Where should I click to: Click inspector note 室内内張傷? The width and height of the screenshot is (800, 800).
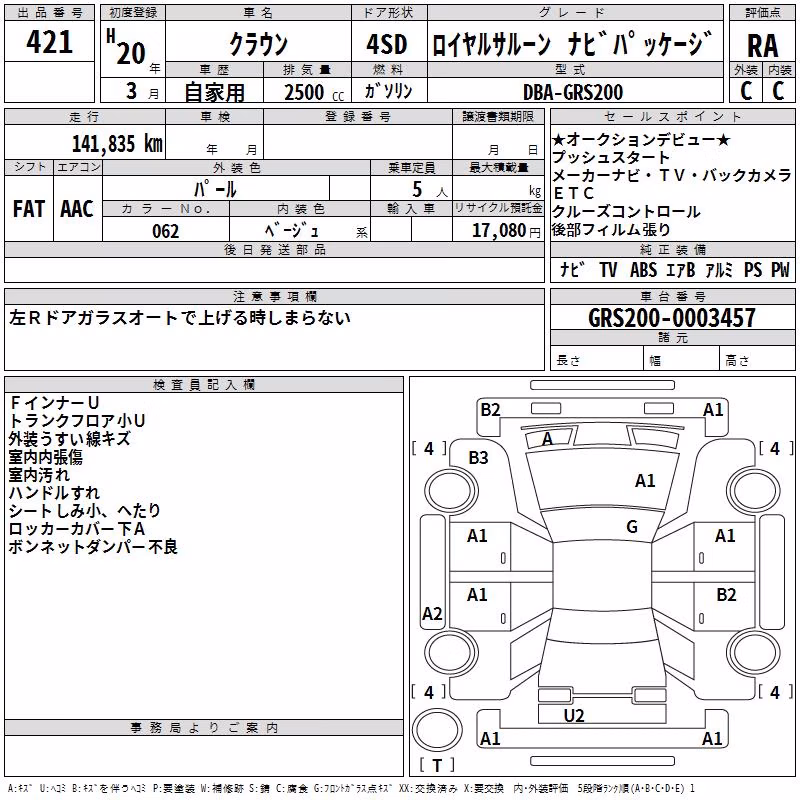coord(45,457)
